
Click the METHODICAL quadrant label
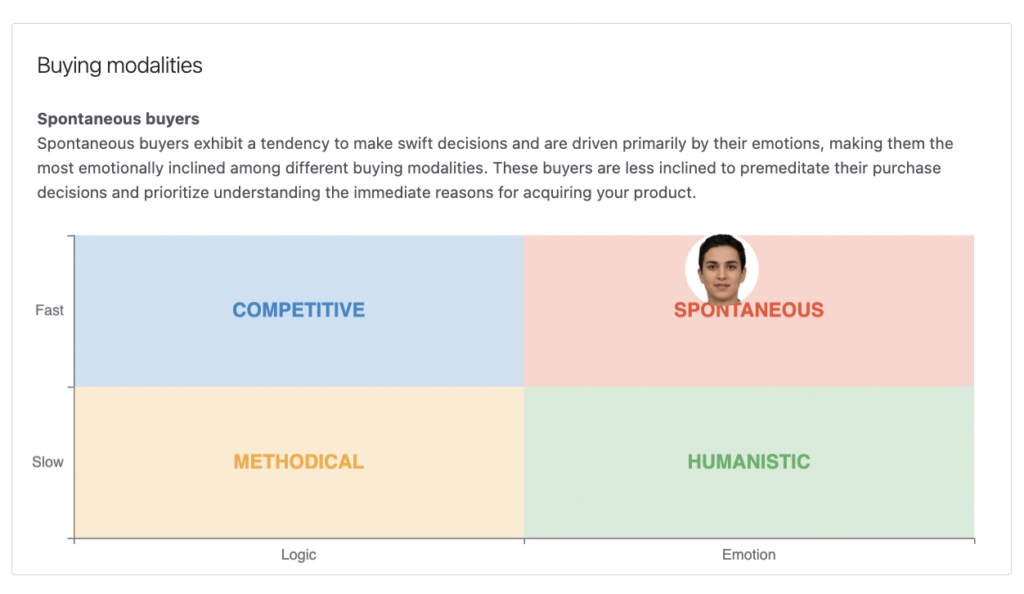[298, 462]
